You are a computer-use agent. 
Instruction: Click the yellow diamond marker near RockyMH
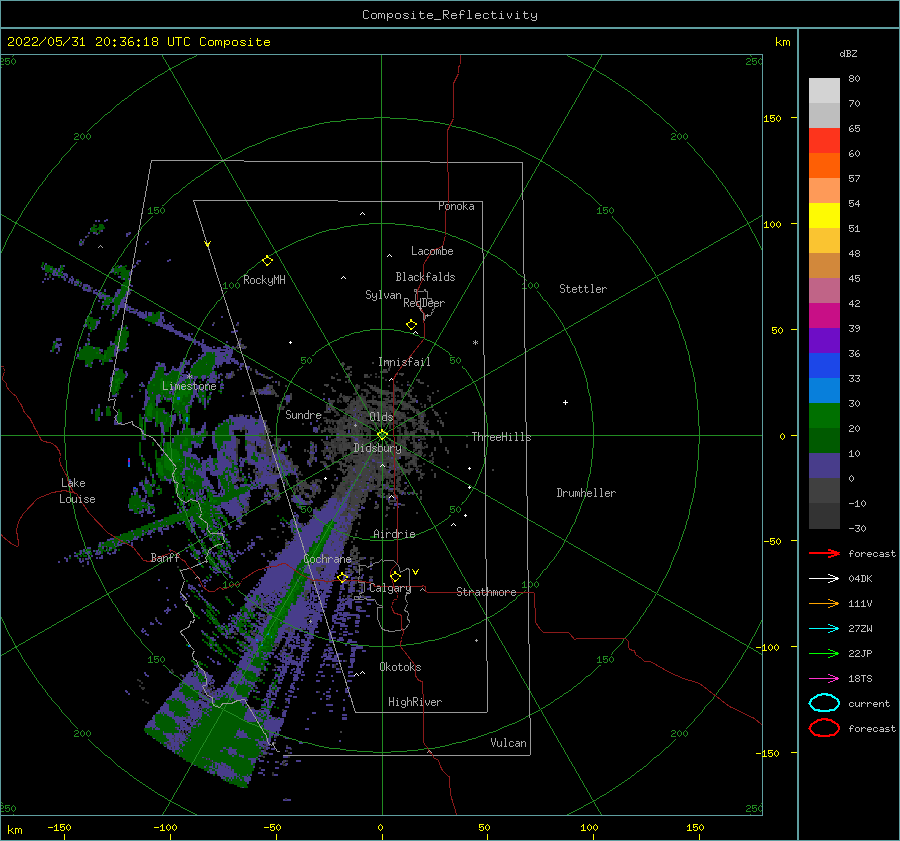click(267, 261)
